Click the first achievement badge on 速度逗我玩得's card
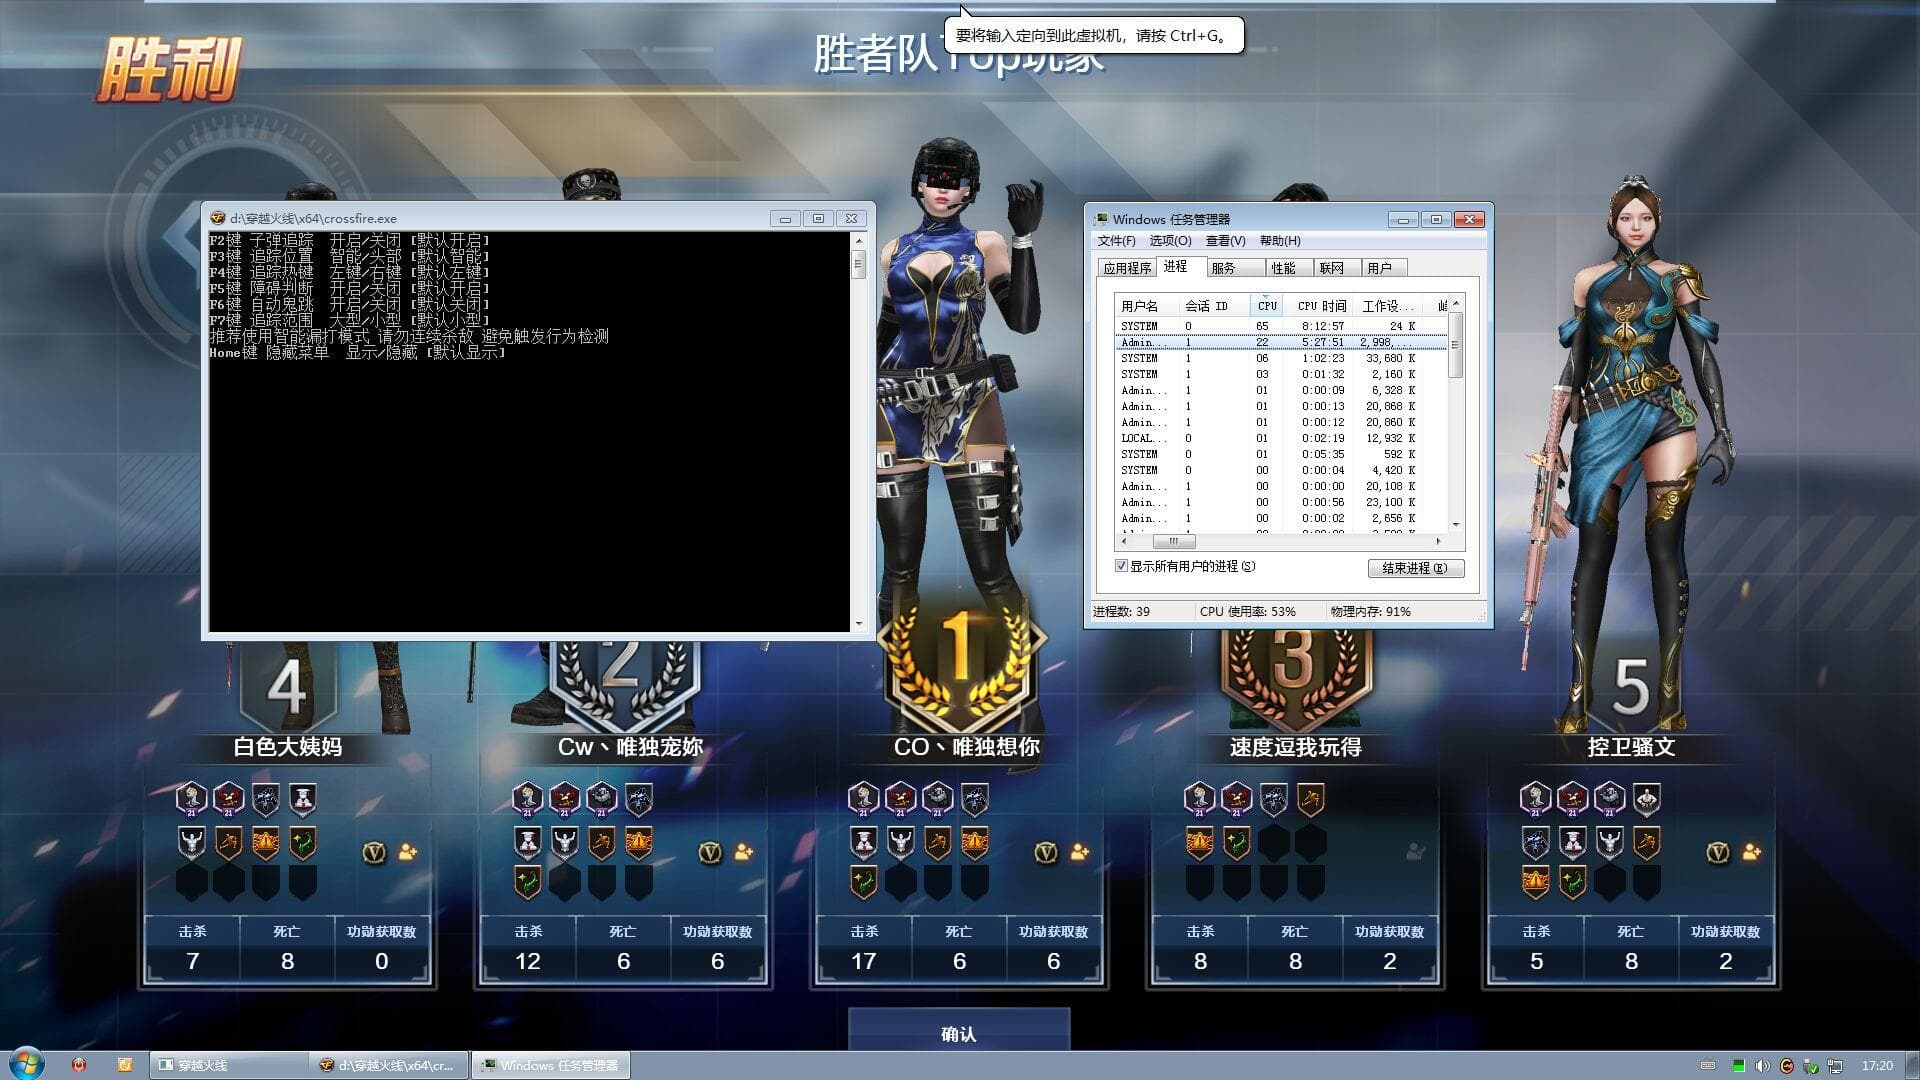 [x=1200, y=798]
